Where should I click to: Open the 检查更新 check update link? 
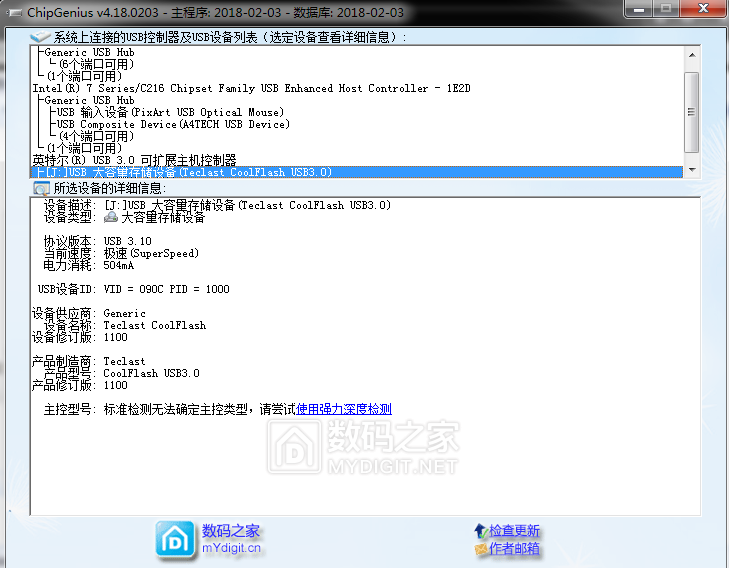tap(514, 530)
